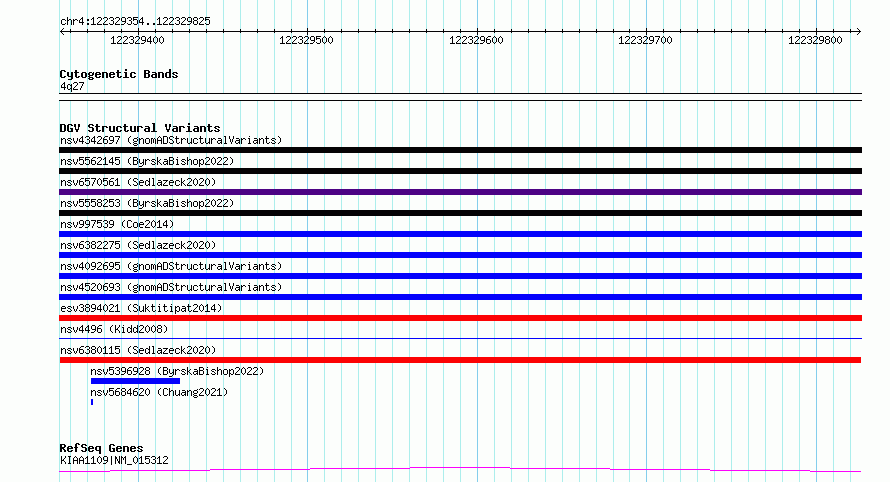Open the nsv997539 Coe2014 label

pos(117,224)
